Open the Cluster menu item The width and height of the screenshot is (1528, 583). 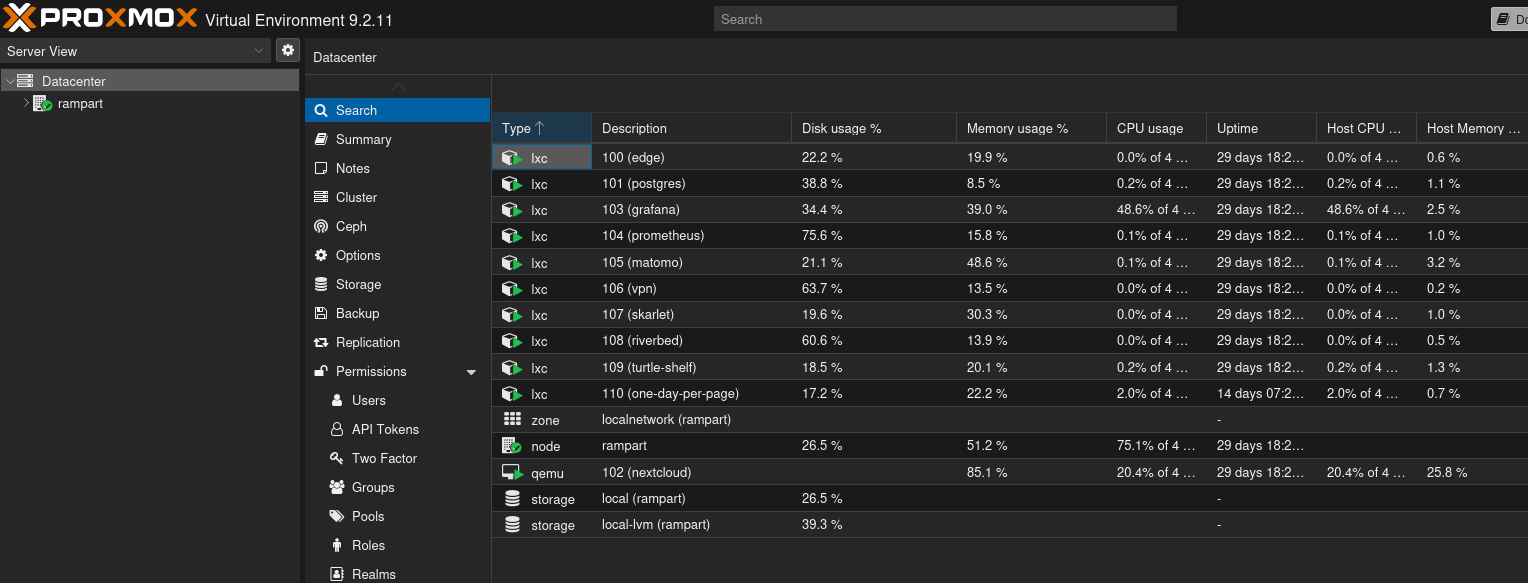click(397, 197)
